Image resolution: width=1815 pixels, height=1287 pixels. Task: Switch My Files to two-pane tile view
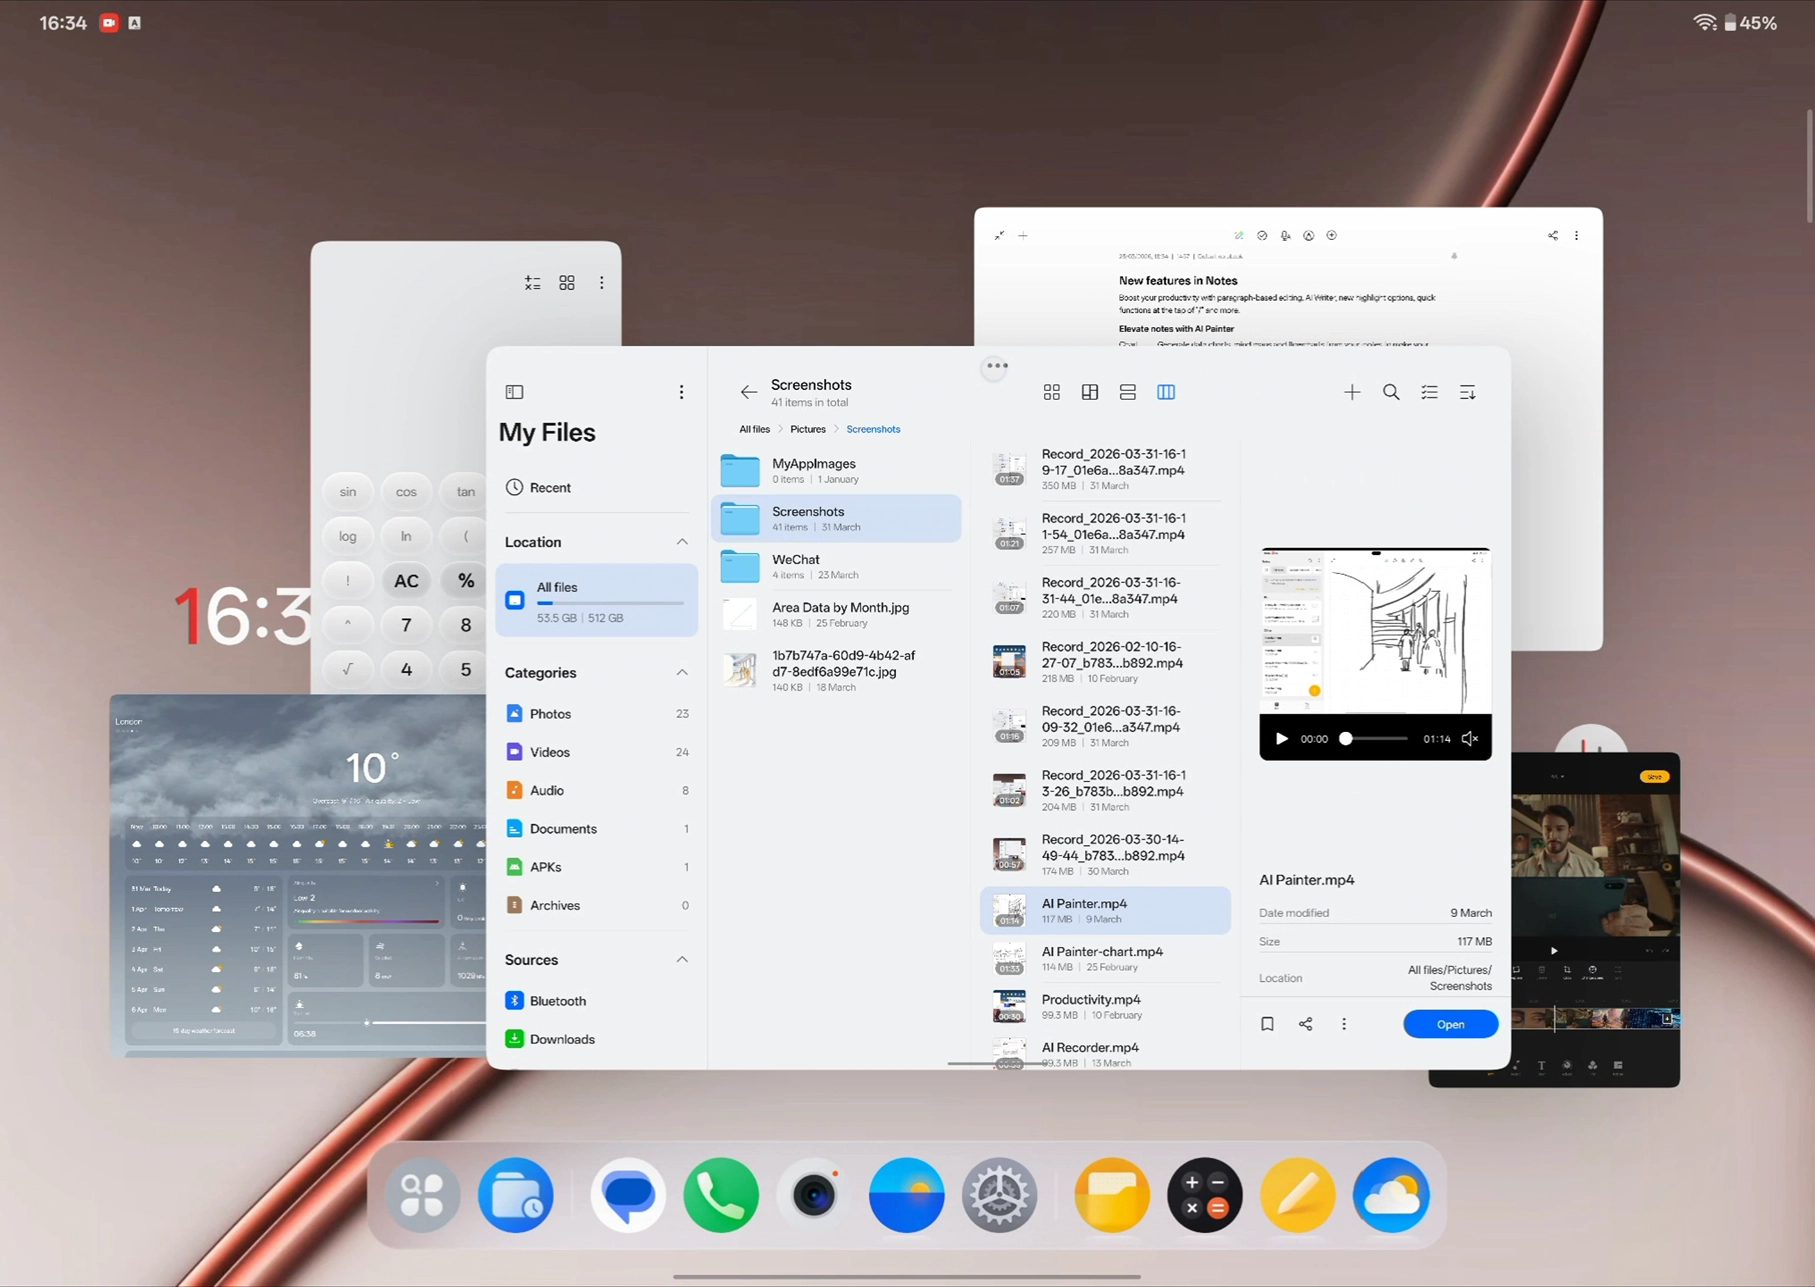pos(1089,392)
